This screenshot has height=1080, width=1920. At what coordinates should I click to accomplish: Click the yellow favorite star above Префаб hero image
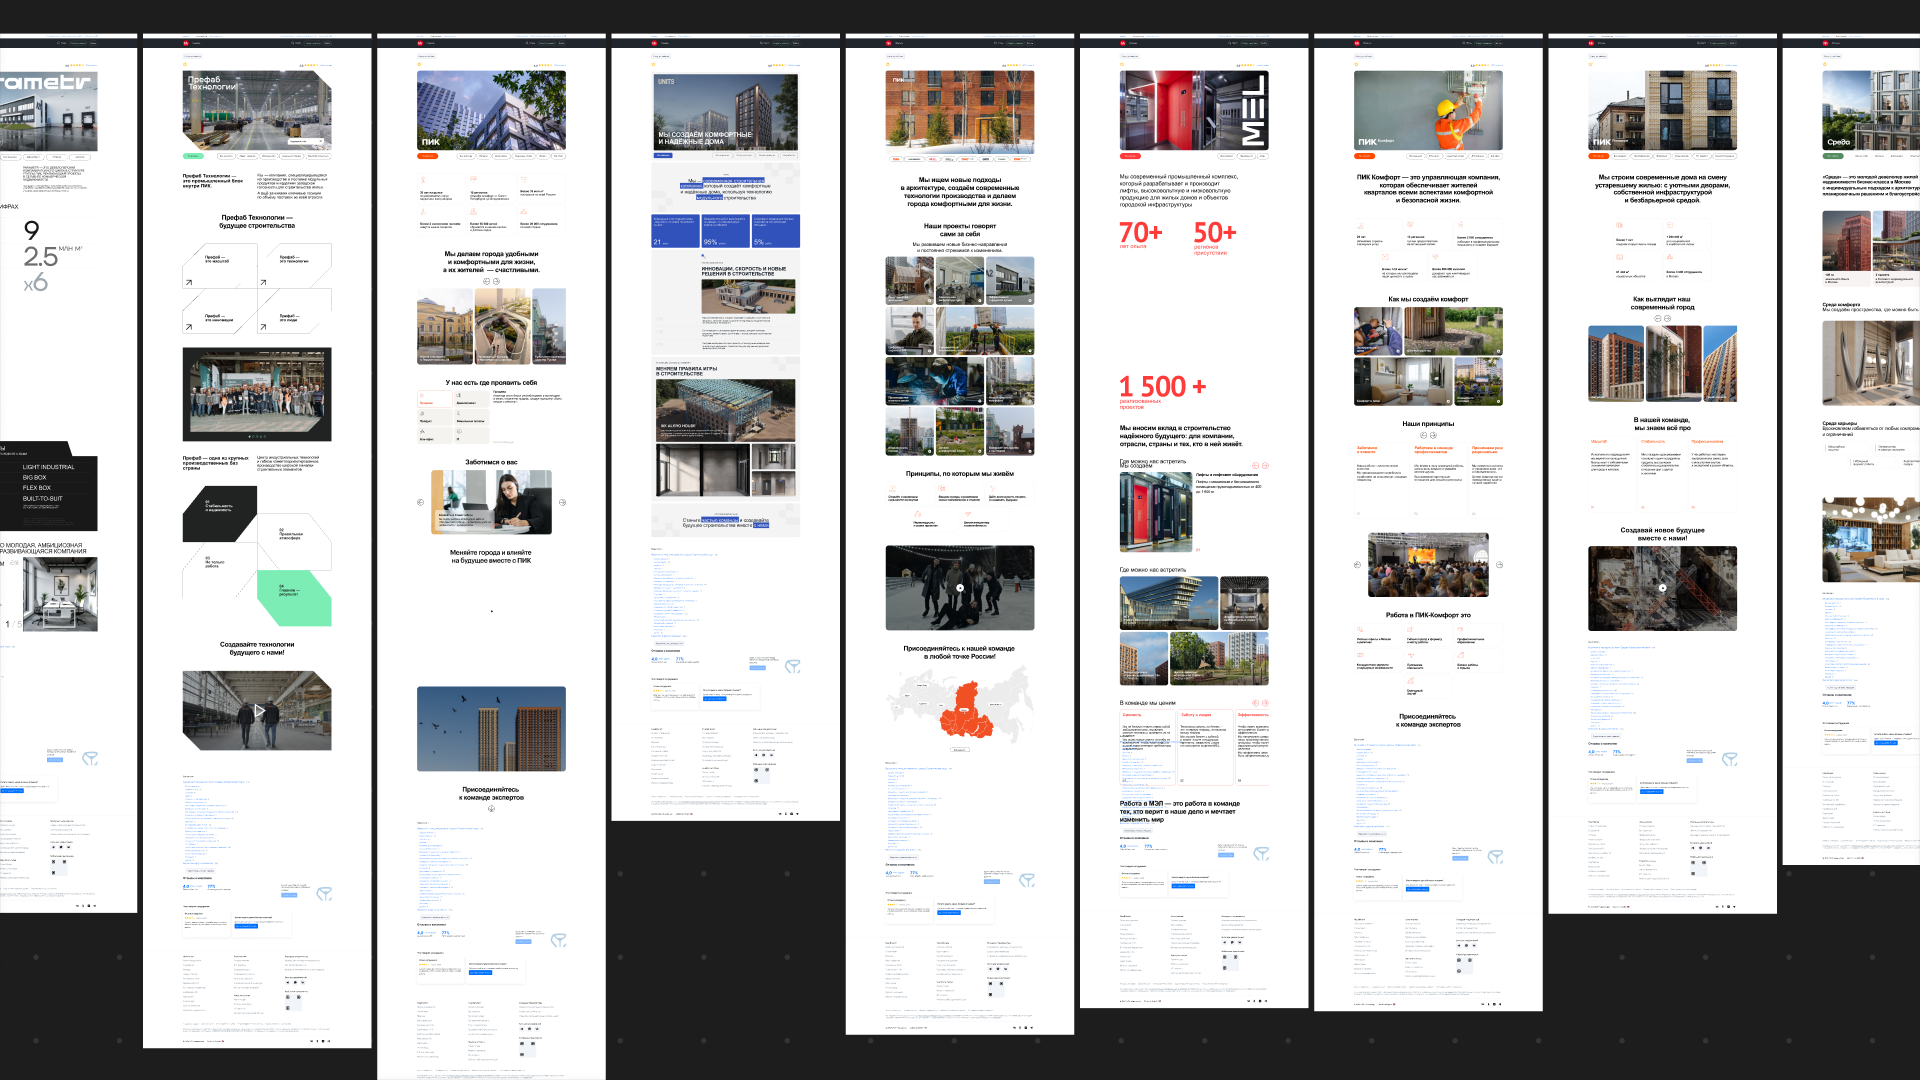tap(185, 65)
